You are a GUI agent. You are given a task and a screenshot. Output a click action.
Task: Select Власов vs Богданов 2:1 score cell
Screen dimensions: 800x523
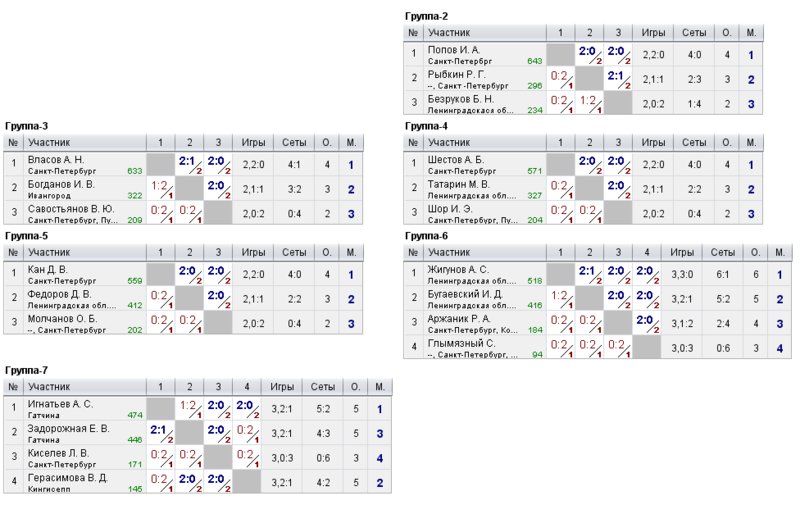coord(189,164)
